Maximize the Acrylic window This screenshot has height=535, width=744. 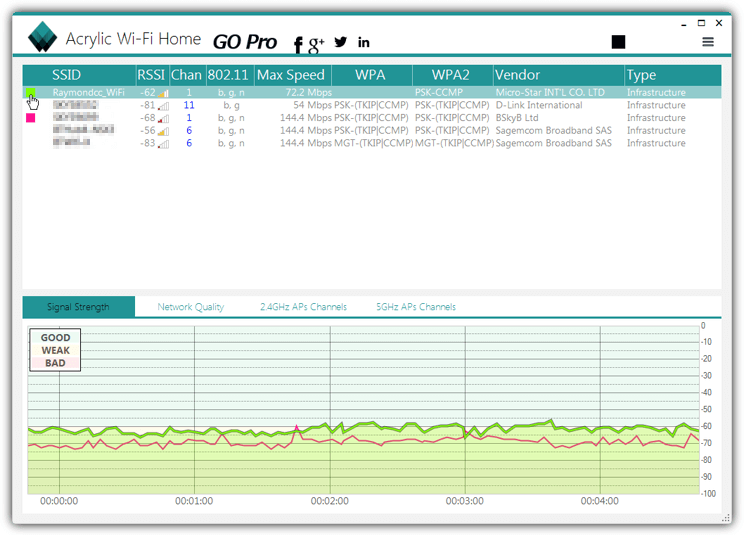point(701,23)
